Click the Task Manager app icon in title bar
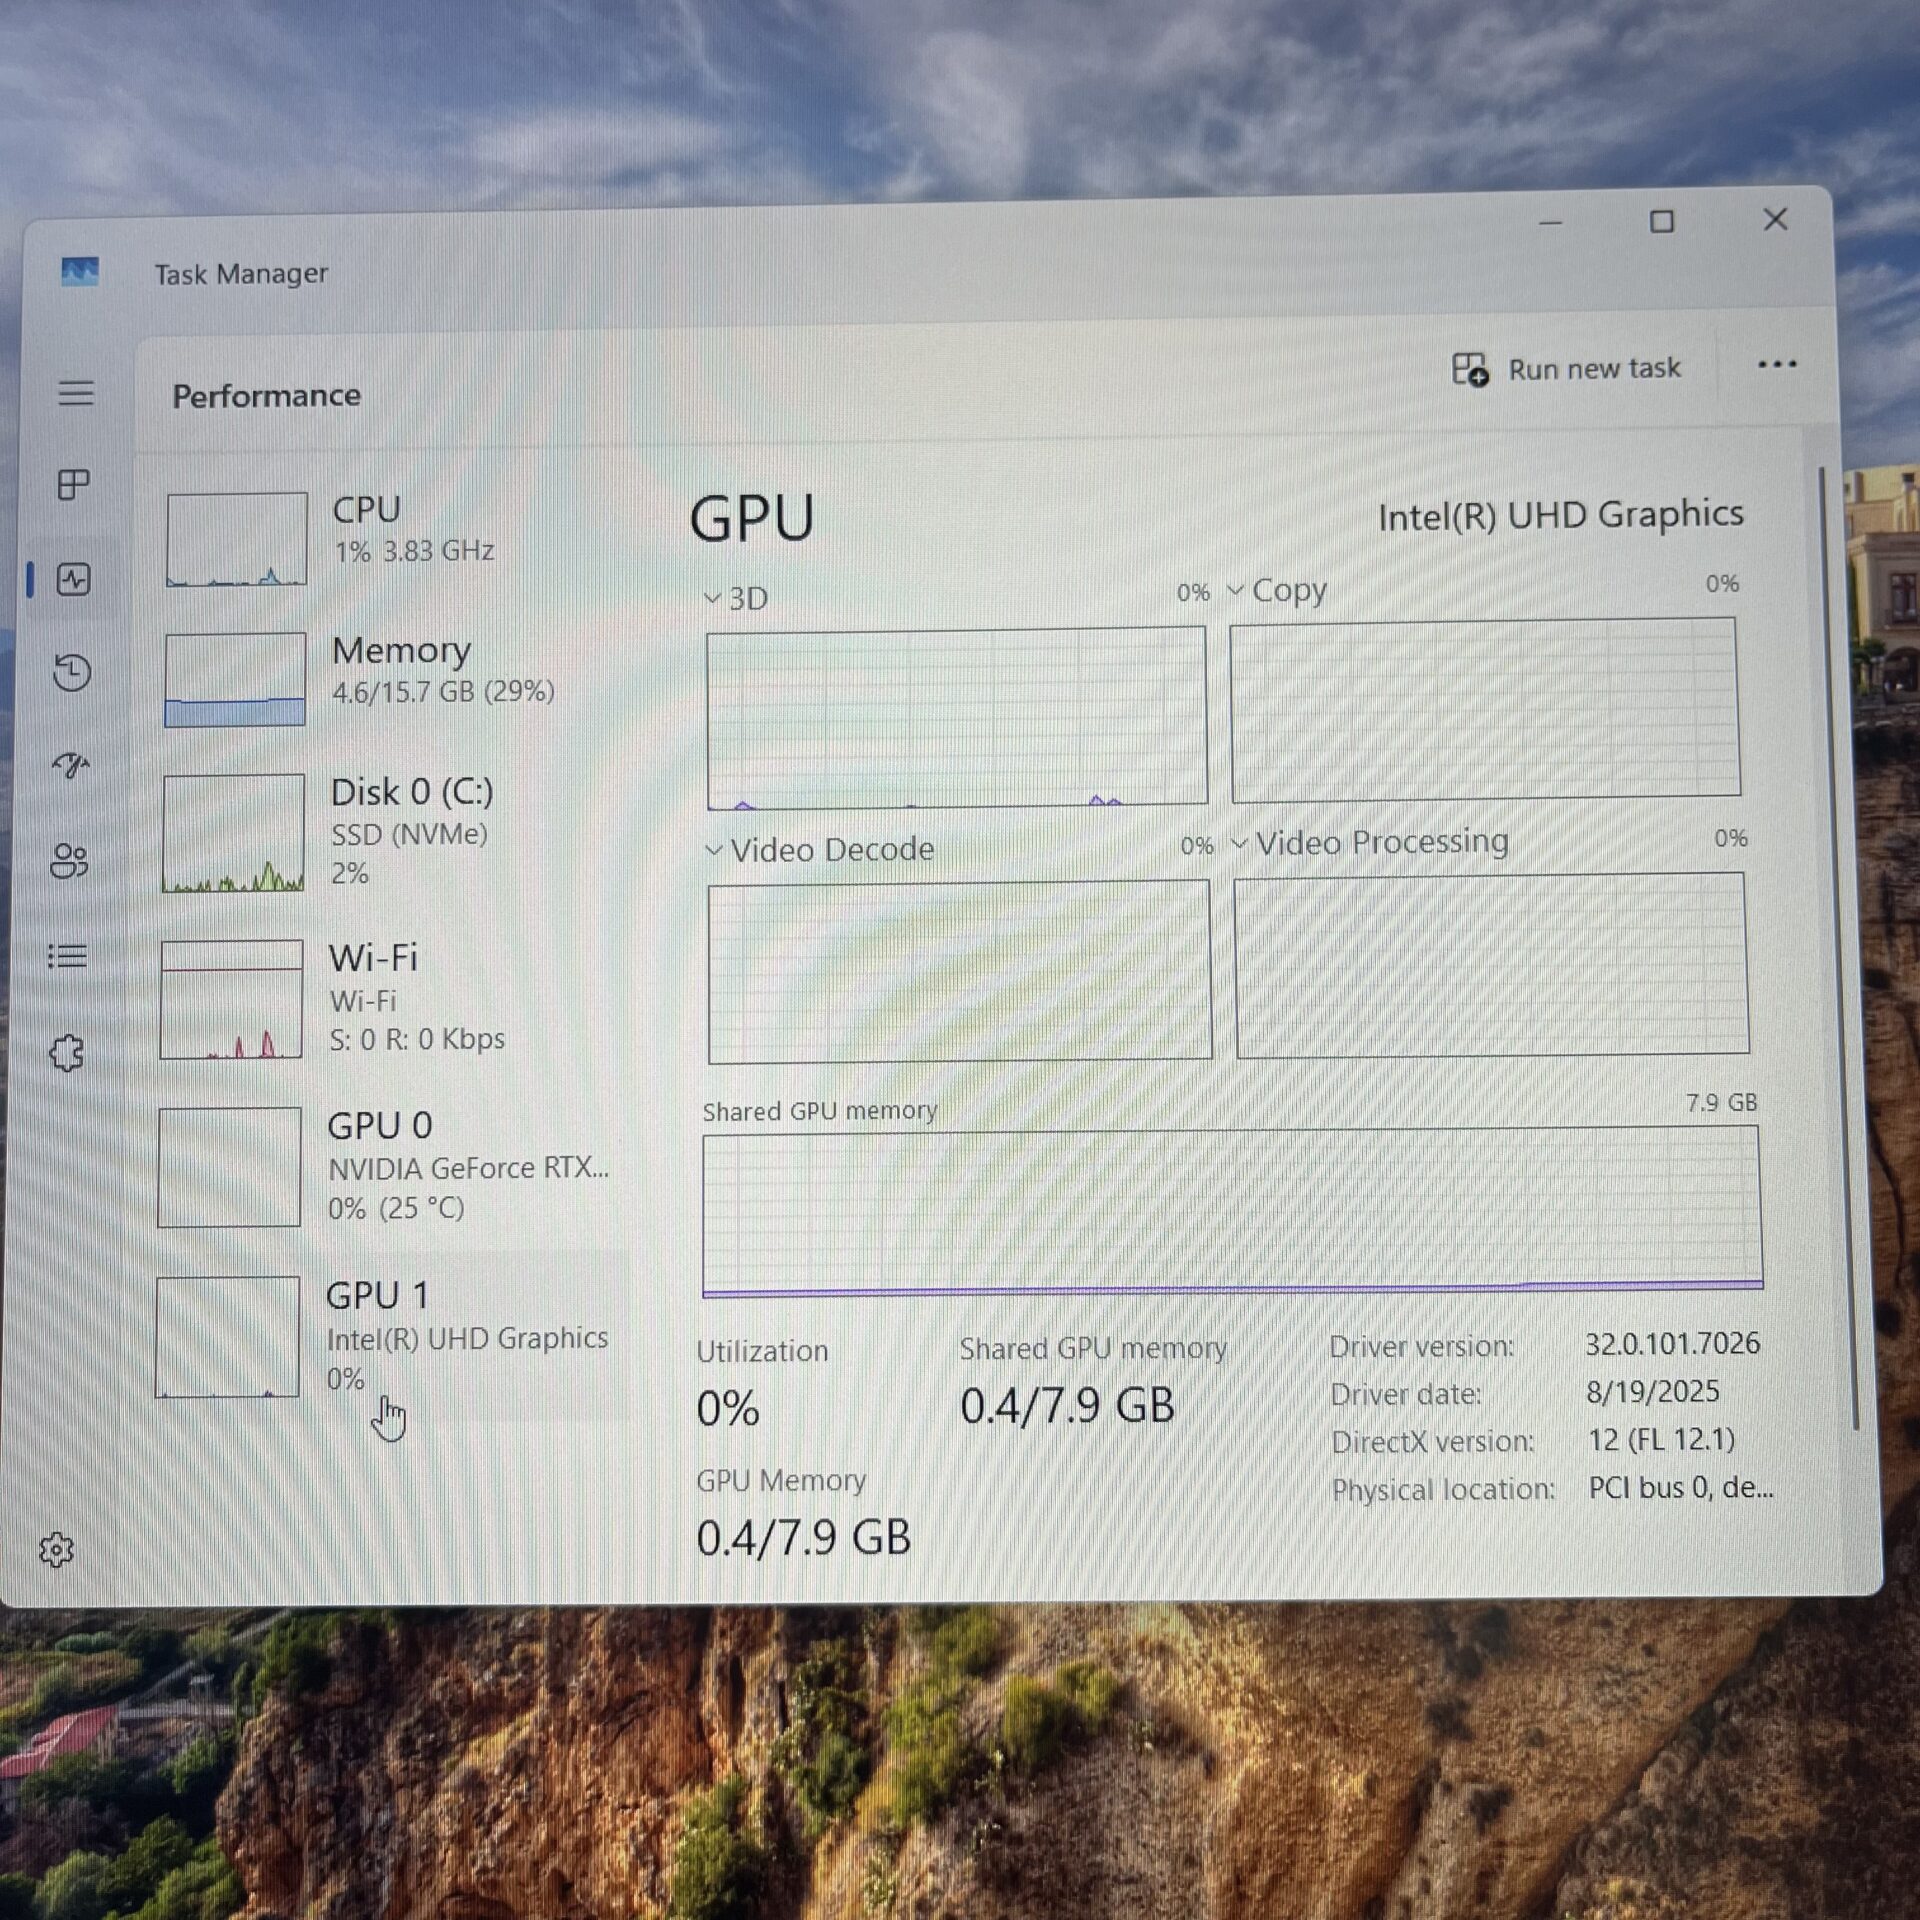 [x=80, y=272]
